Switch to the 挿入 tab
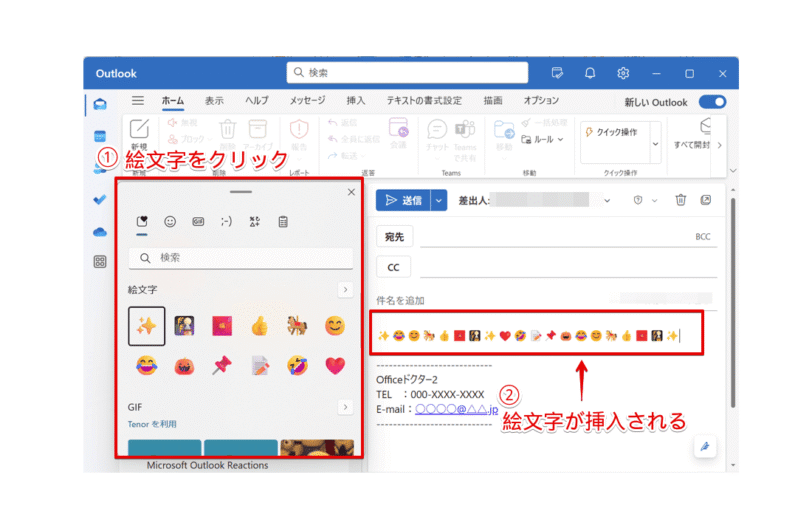Image resolution: width=812 pixels, height=517 pixels. [x=356, y=100]
